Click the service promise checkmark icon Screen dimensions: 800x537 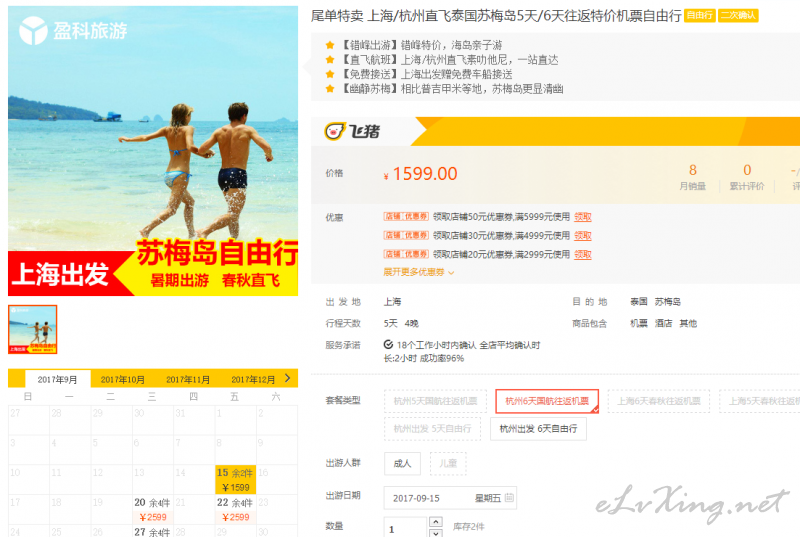388,345
